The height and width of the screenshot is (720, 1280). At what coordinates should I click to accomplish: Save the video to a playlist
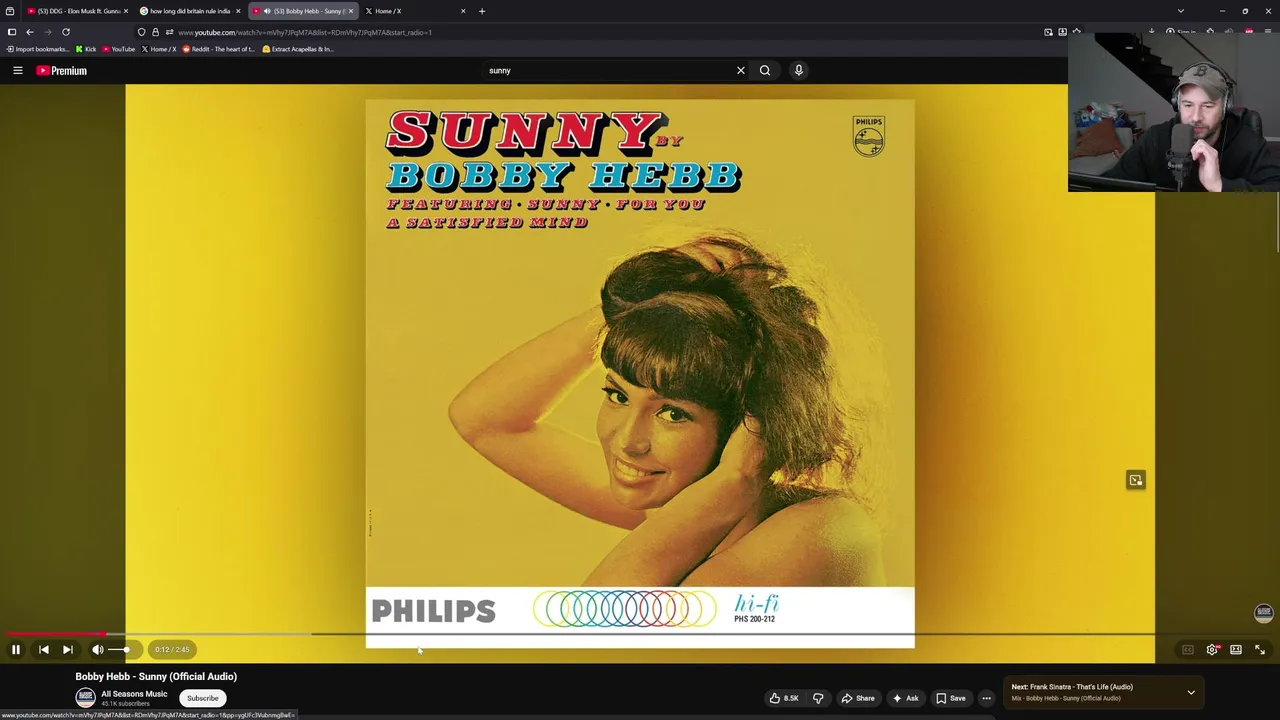[x=950, y=698]
